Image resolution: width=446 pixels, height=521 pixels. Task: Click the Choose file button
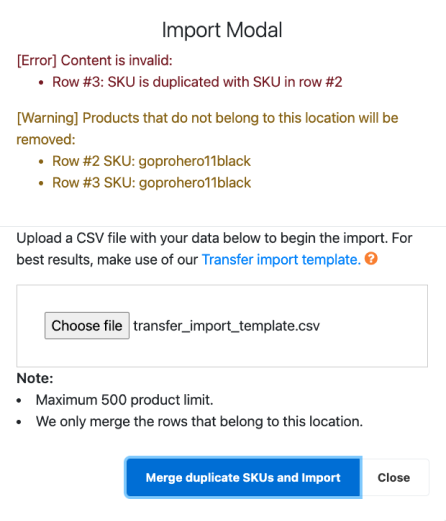(87, 326)
